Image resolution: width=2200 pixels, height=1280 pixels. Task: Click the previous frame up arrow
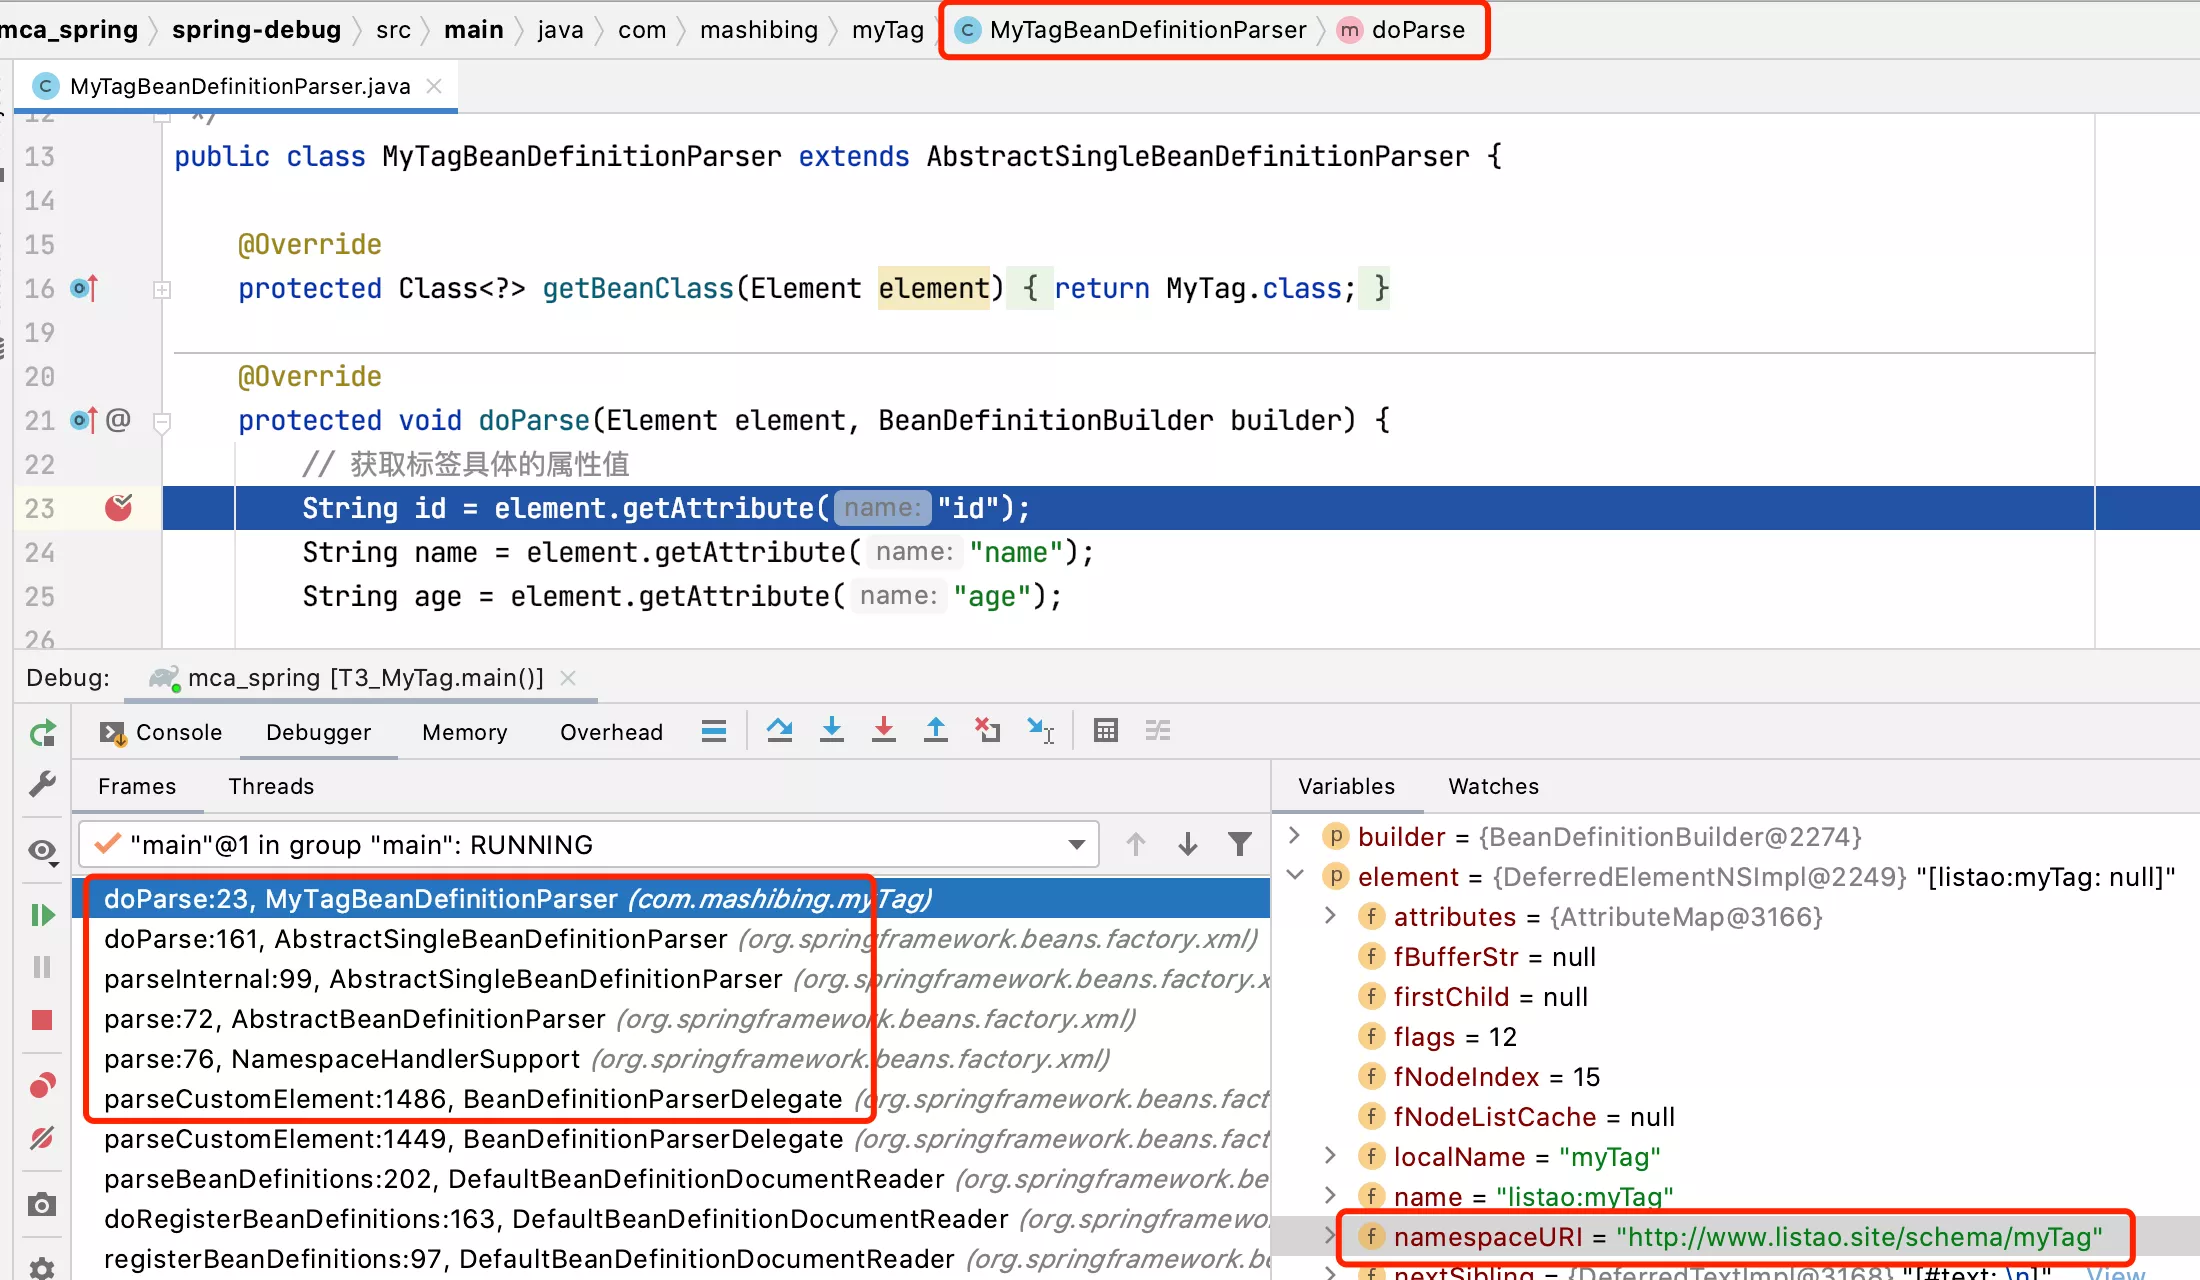pyautogui.click(x=1135, y=845)
